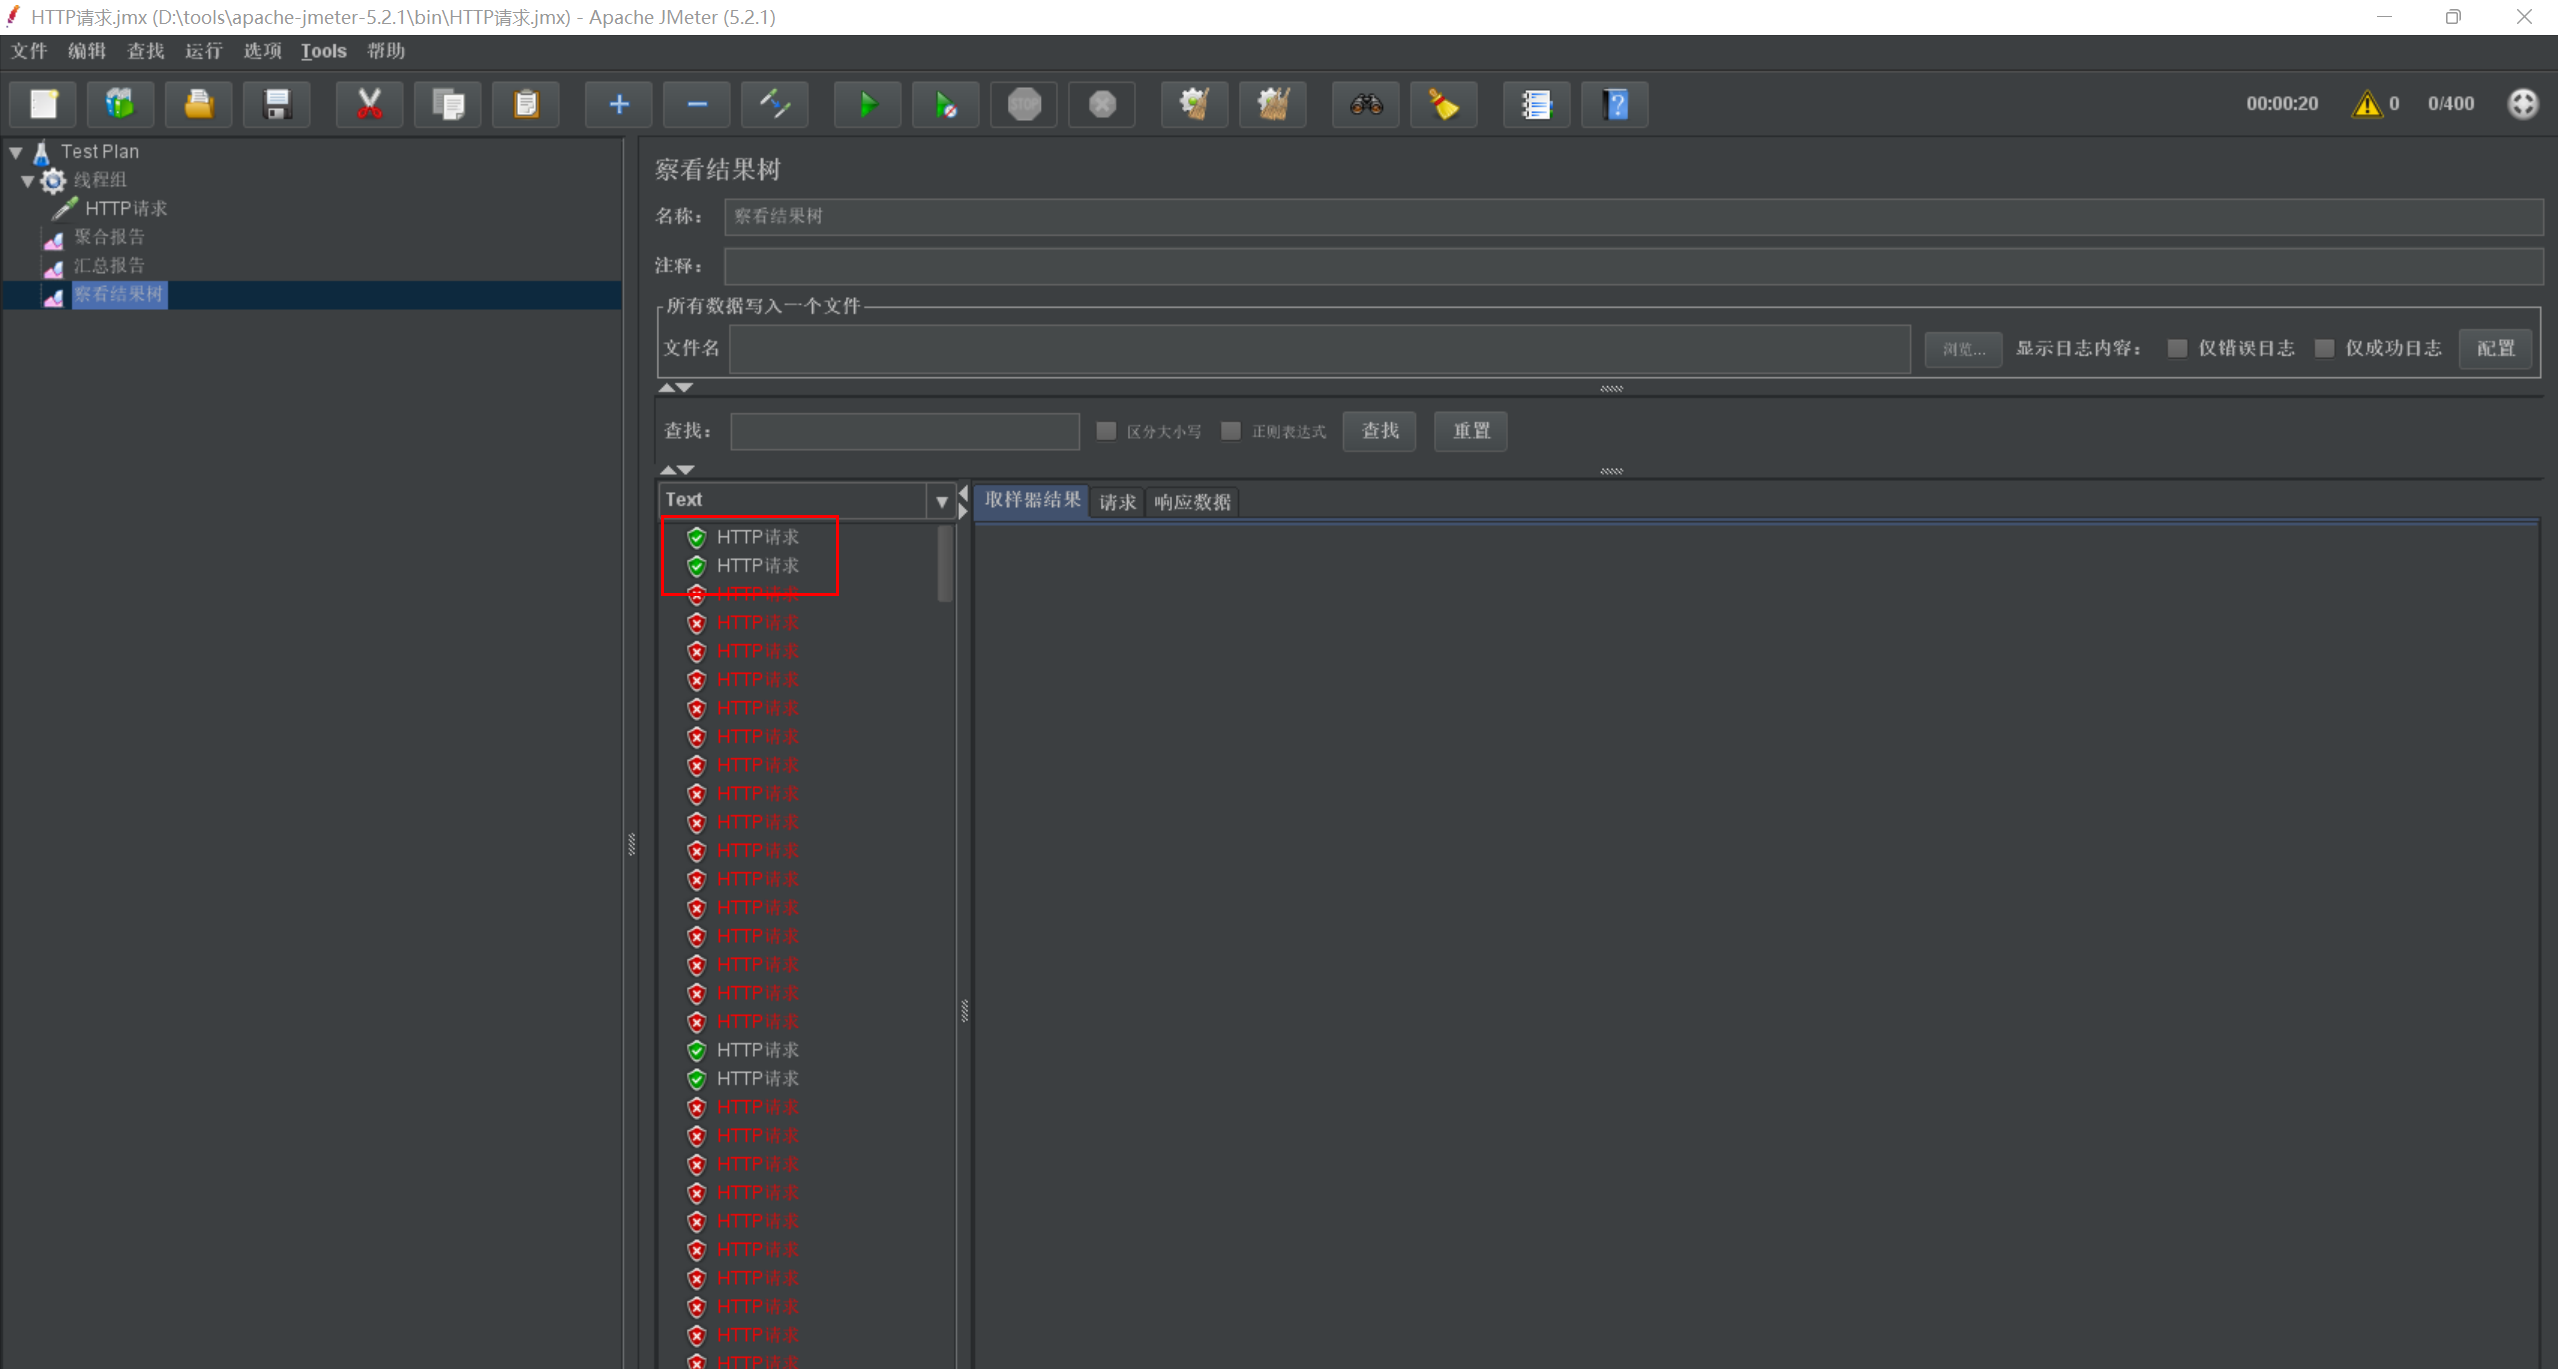This screenshot has height=1369, width=2558.
Task: Click the Clear all broom icon
Action: tap(1272, 104)
